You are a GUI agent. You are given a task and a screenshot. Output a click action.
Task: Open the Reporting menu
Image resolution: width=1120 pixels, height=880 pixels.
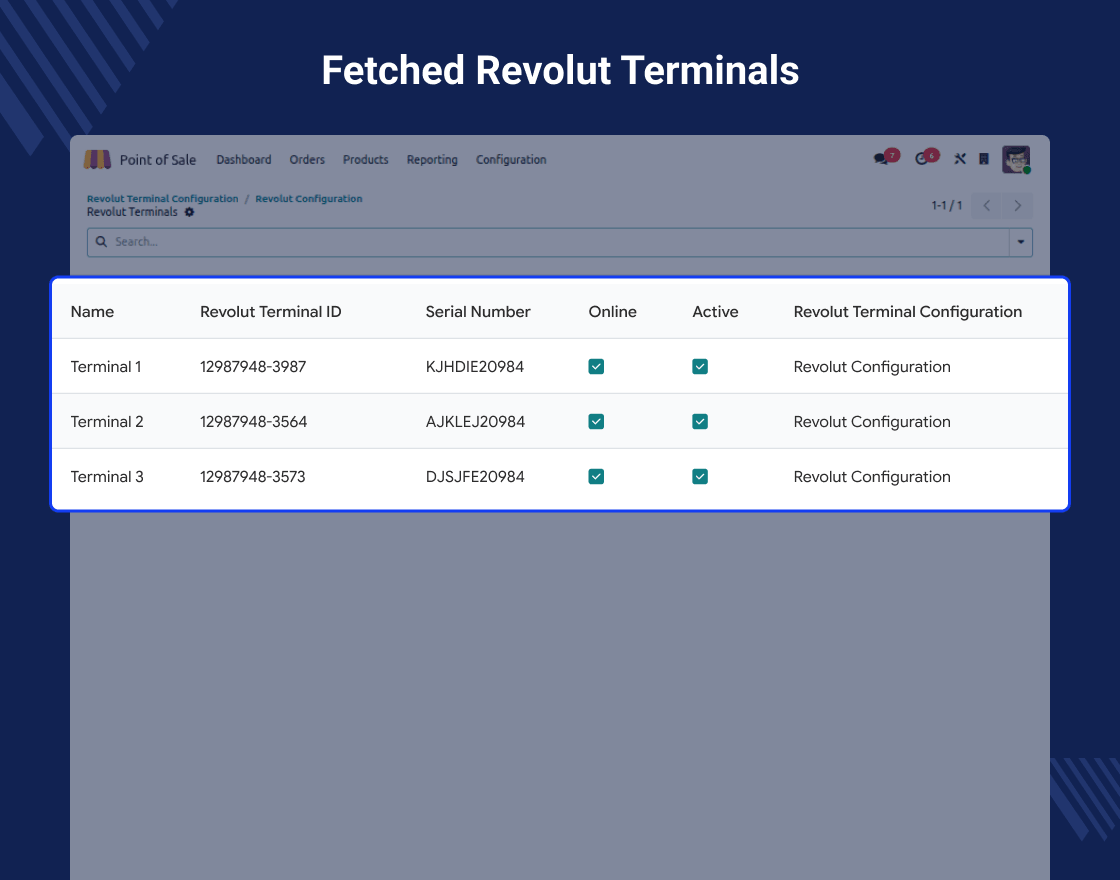click(x=432, y=159)
